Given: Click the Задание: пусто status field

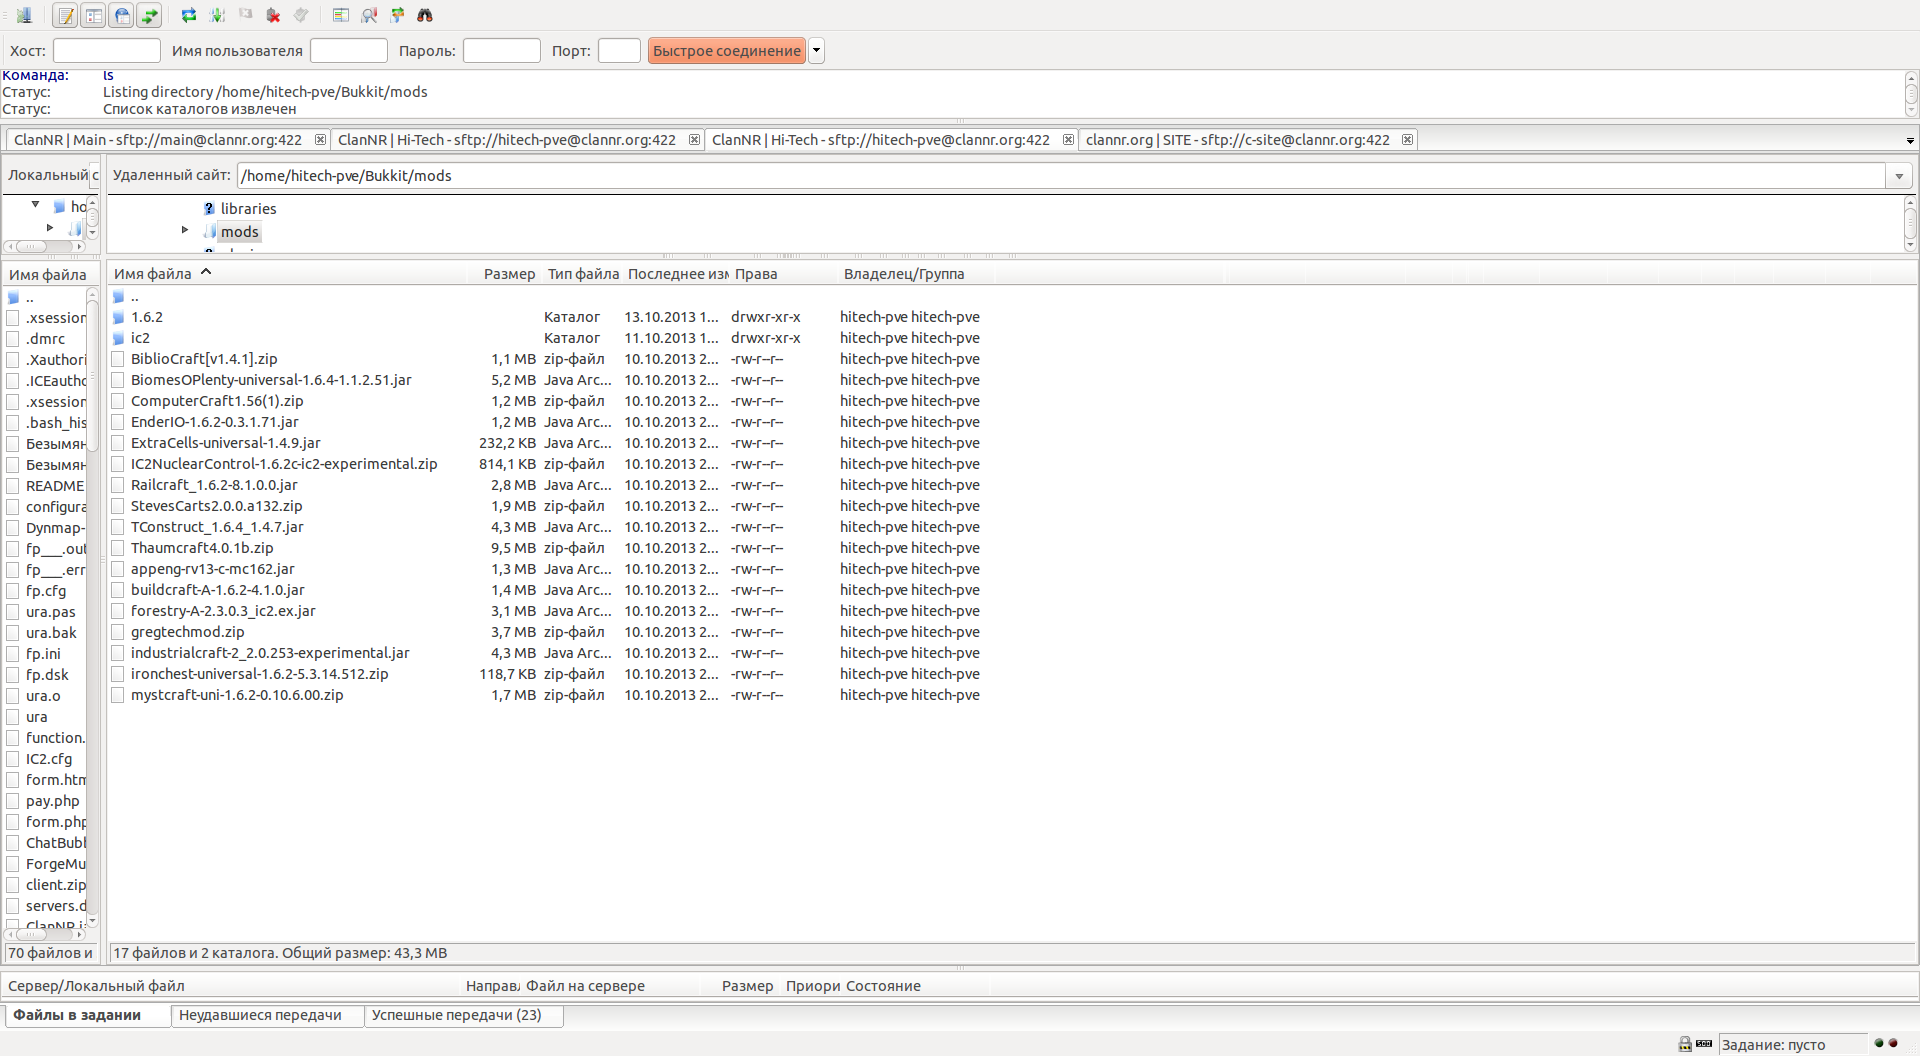Looking at the screenshot, I should (x=1793, y=1044).
